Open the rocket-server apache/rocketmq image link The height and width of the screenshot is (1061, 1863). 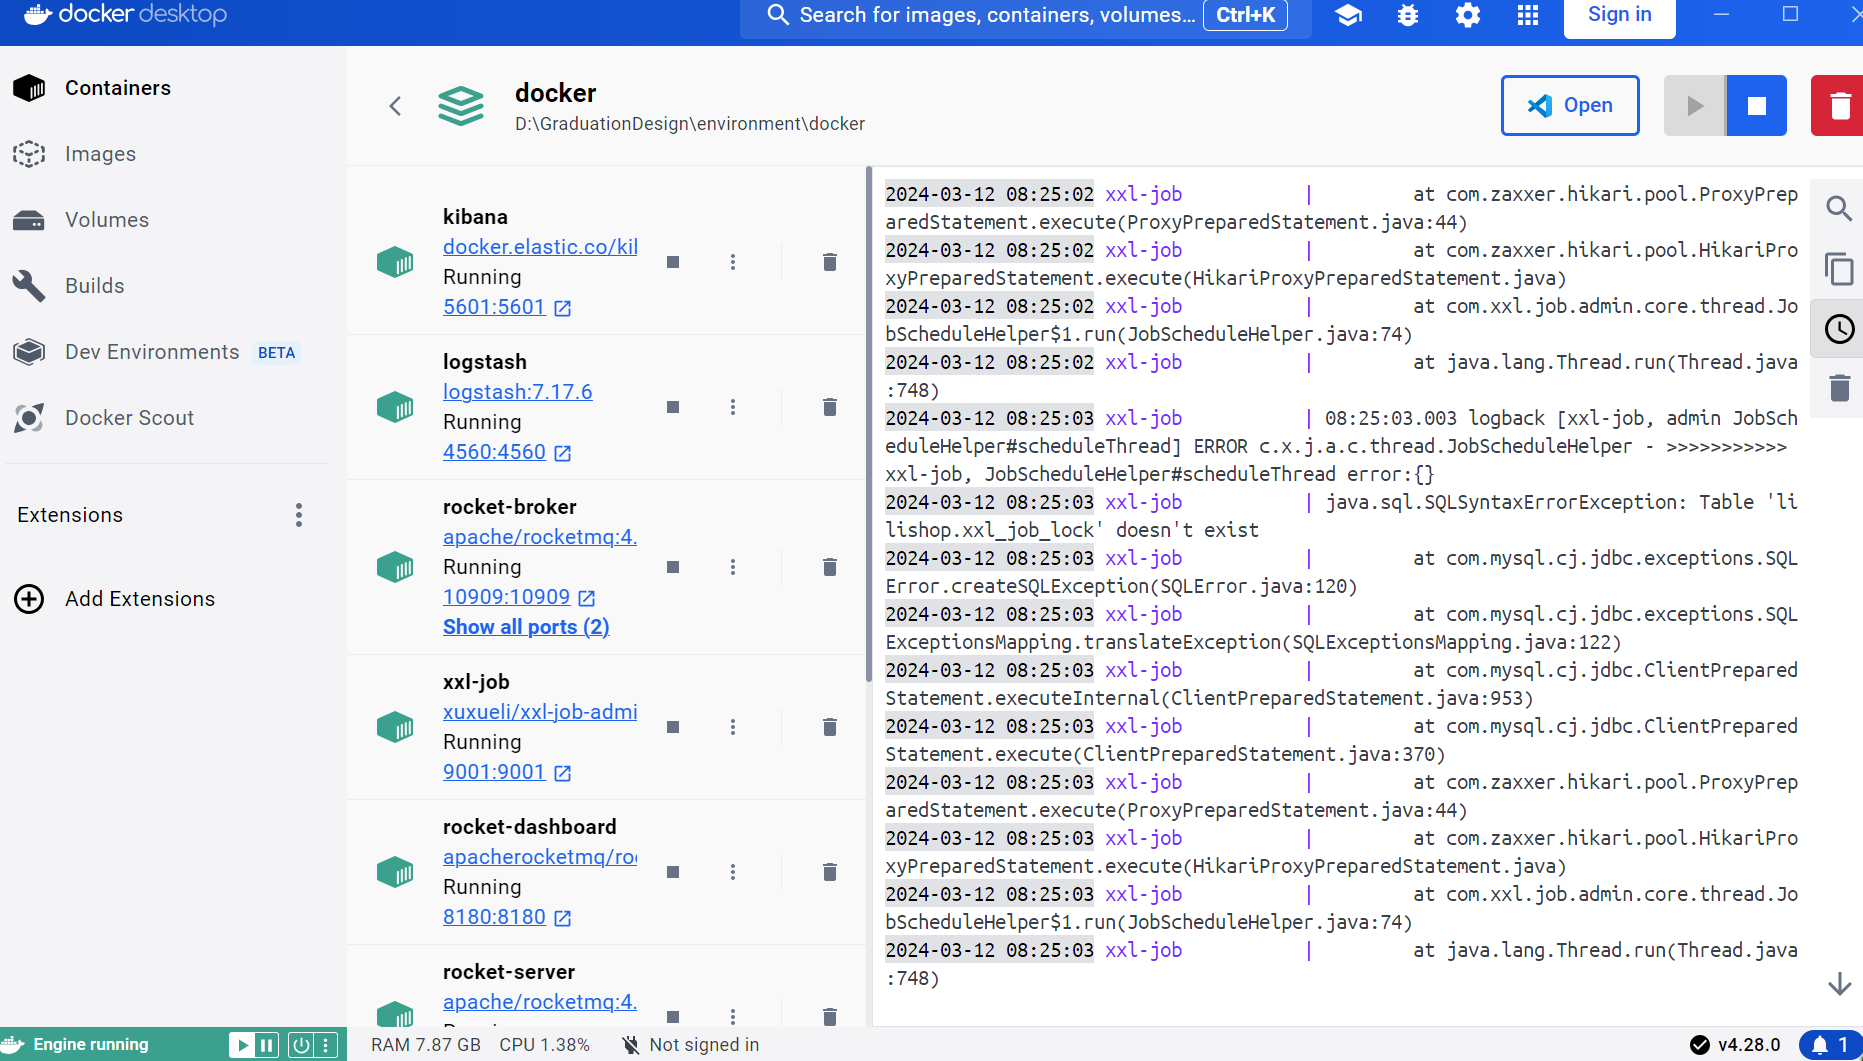point(540,1002)
